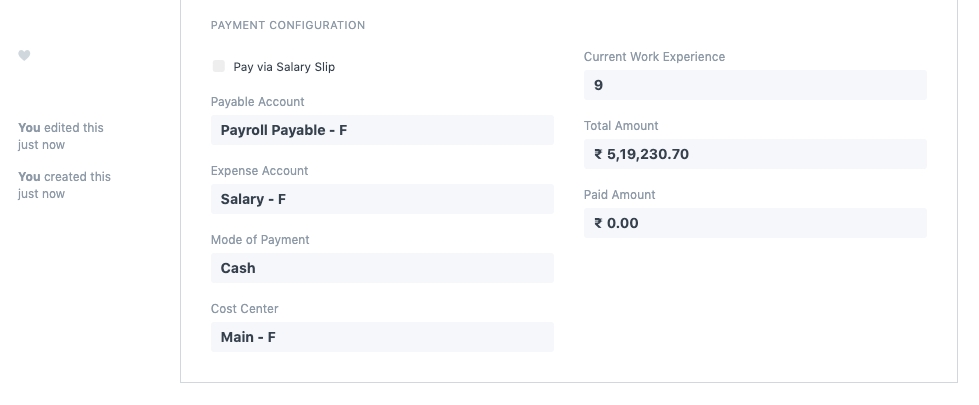The width and height of the screenshot is (979, 405).
Task: Click the 'You created this' timeline entry
Action: coord(64,177)
